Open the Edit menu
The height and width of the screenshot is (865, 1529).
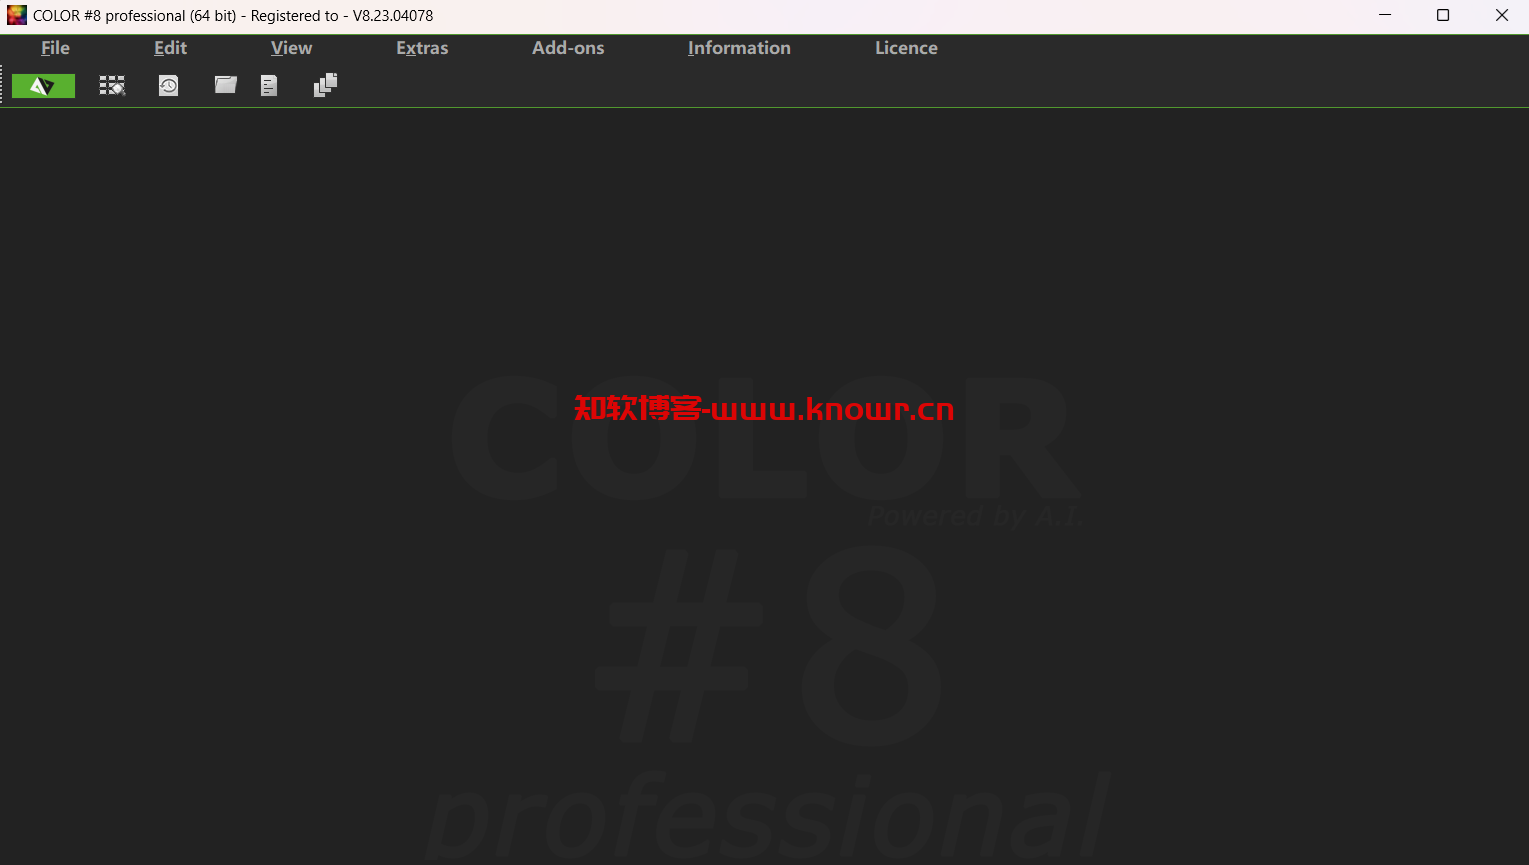tap(170, 48)
